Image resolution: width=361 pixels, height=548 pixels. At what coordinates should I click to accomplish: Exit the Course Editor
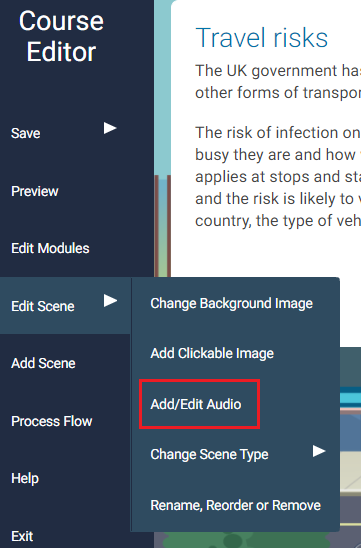click(x=22, y=536)
